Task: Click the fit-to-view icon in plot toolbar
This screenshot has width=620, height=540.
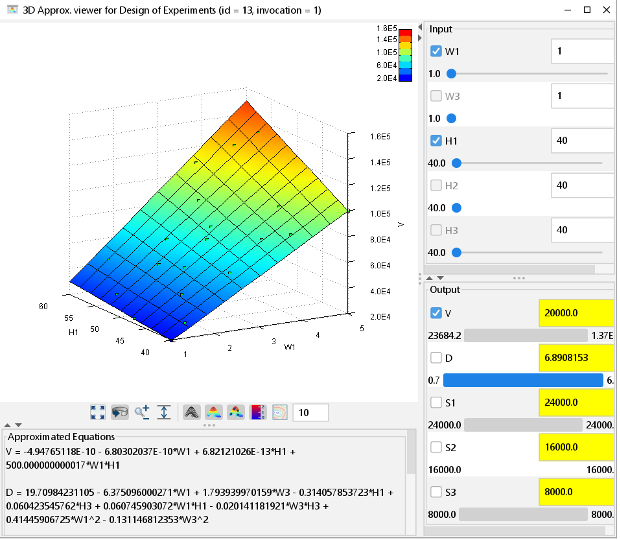Action: [x=98, y=412]
